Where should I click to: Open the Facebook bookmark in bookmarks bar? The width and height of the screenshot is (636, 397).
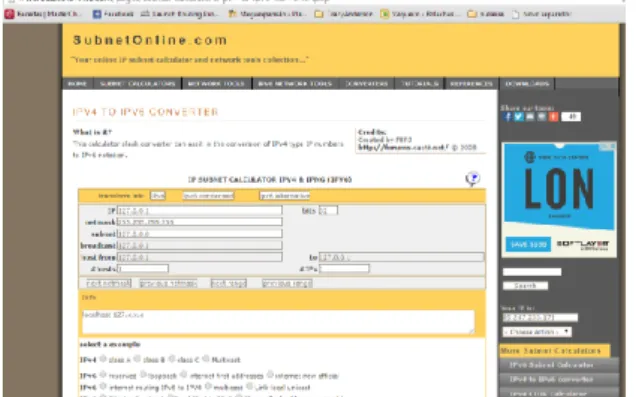click(x=113, y=14)
